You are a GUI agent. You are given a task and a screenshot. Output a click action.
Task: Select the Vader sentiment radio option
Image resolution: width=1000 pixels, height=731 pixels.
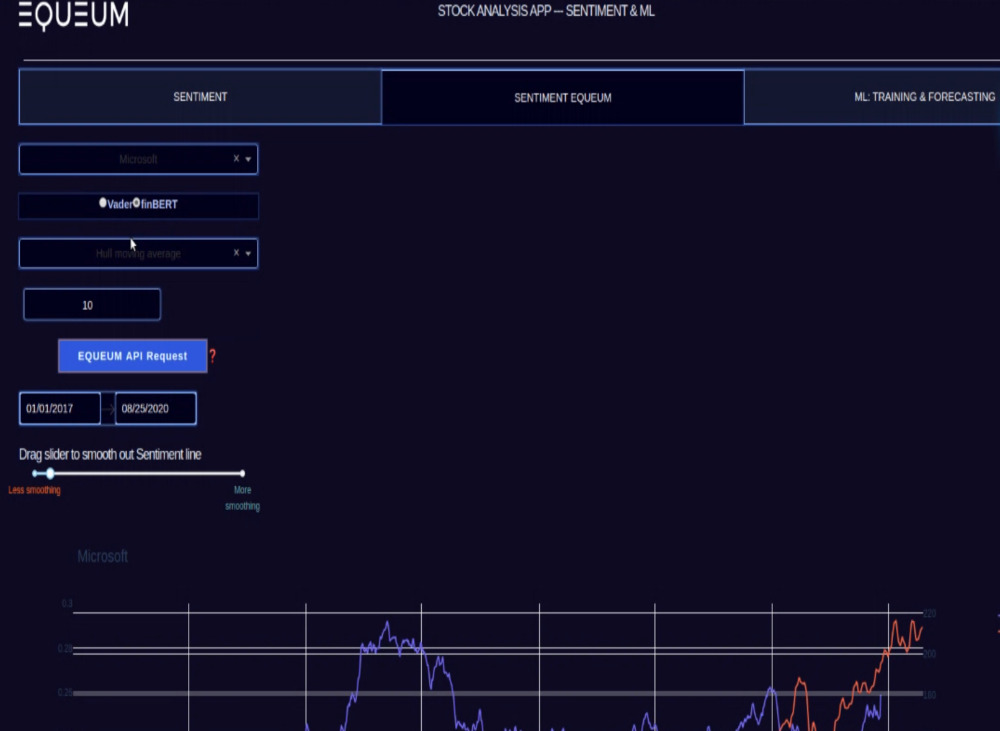point(103,203)
